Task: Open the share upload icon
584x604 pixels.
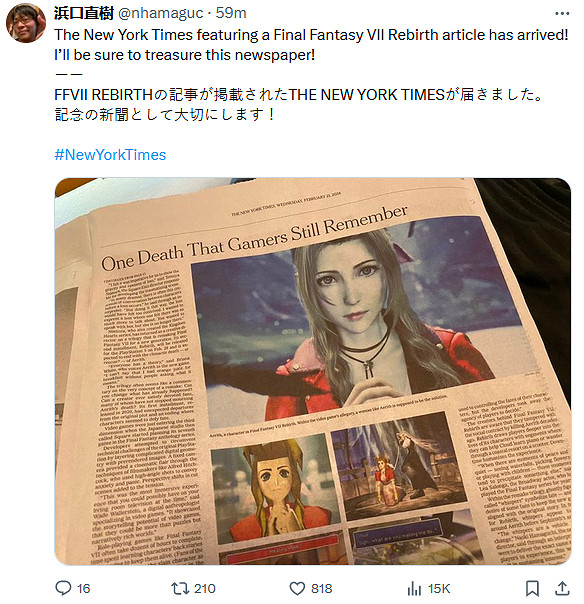Action: tap(562, 588)
